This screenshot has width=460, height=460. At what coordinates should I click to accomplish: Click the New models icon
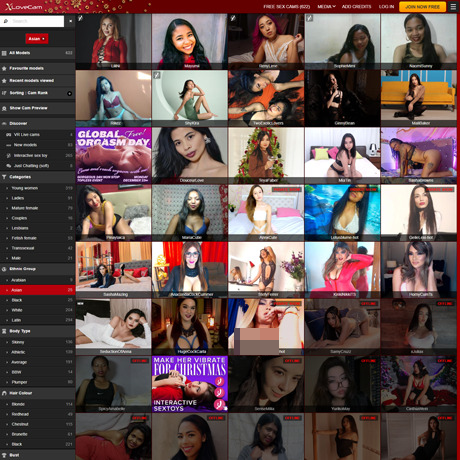[9, 145]
